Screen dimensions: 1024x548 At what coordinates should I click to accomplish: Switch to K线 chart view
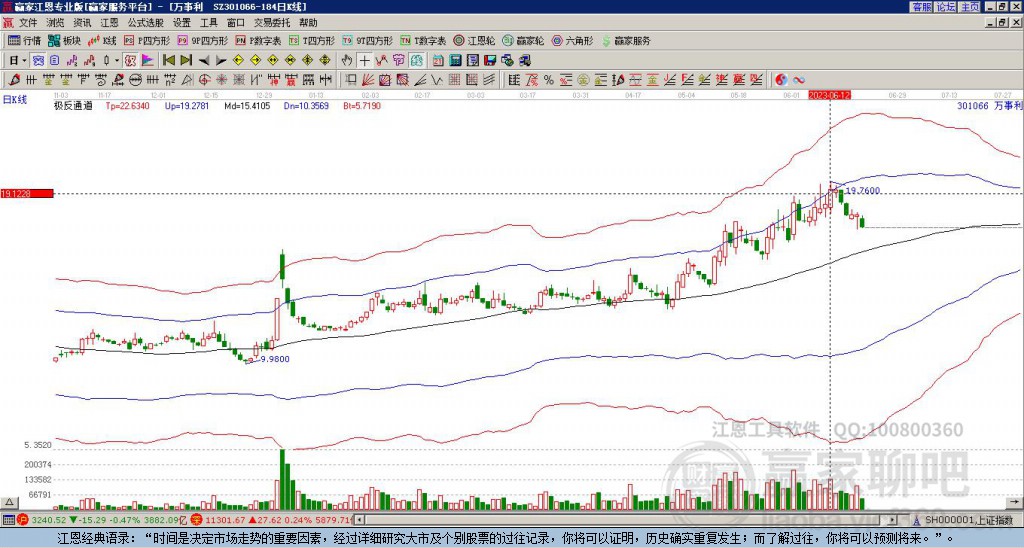pyautogui.click(x=102, y=40)
